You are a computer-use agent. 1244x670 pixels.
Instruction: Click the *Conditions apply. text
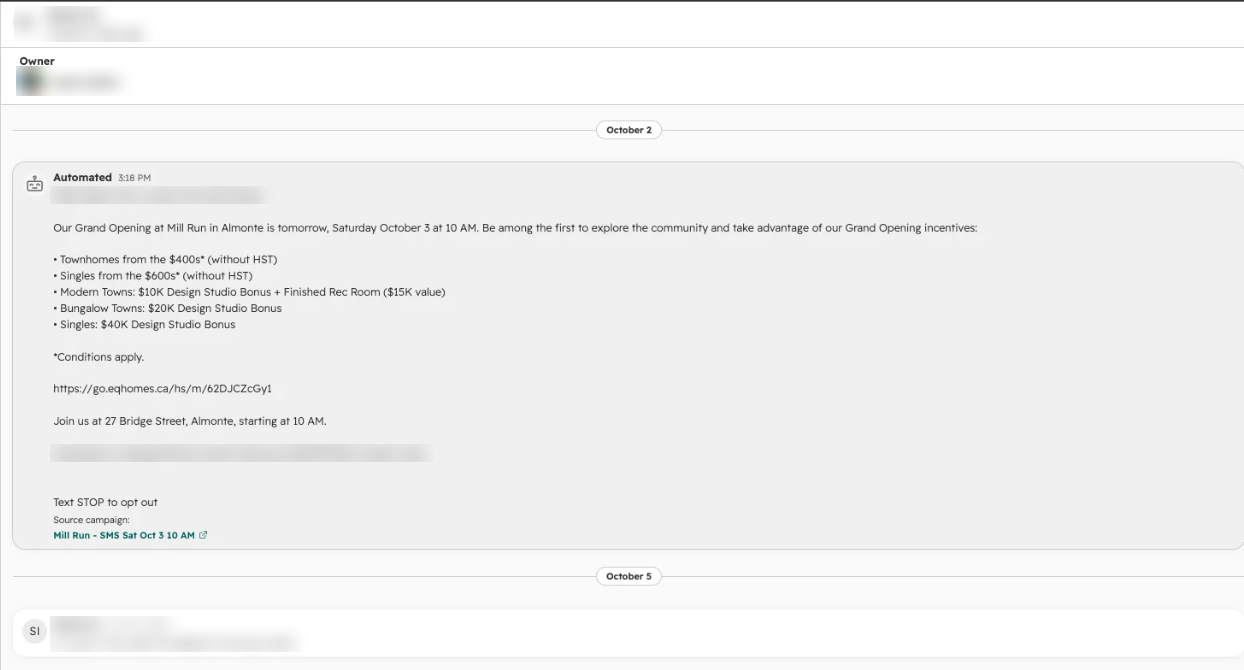pyautogui.click(x=98, y=357)
